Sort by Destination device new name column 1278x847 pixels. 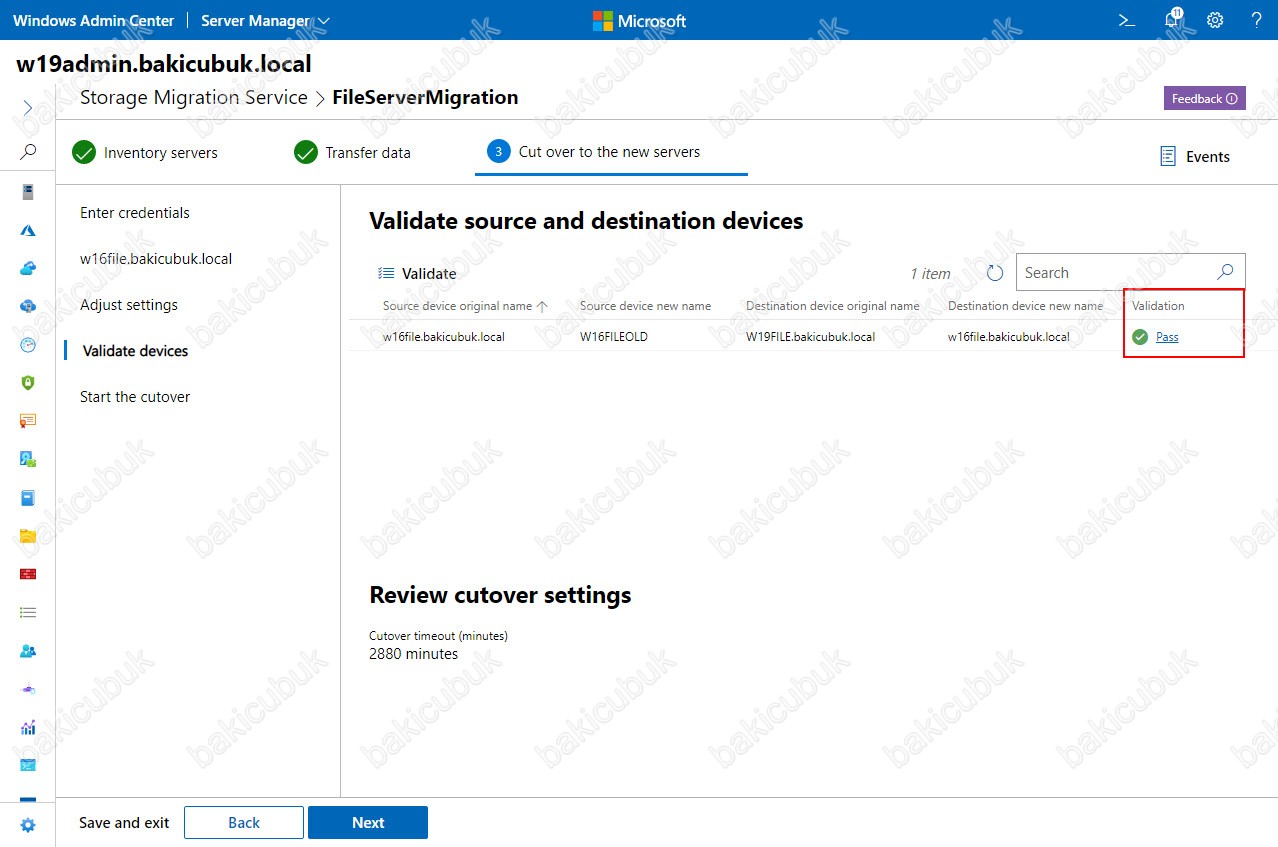[1025, 306]
